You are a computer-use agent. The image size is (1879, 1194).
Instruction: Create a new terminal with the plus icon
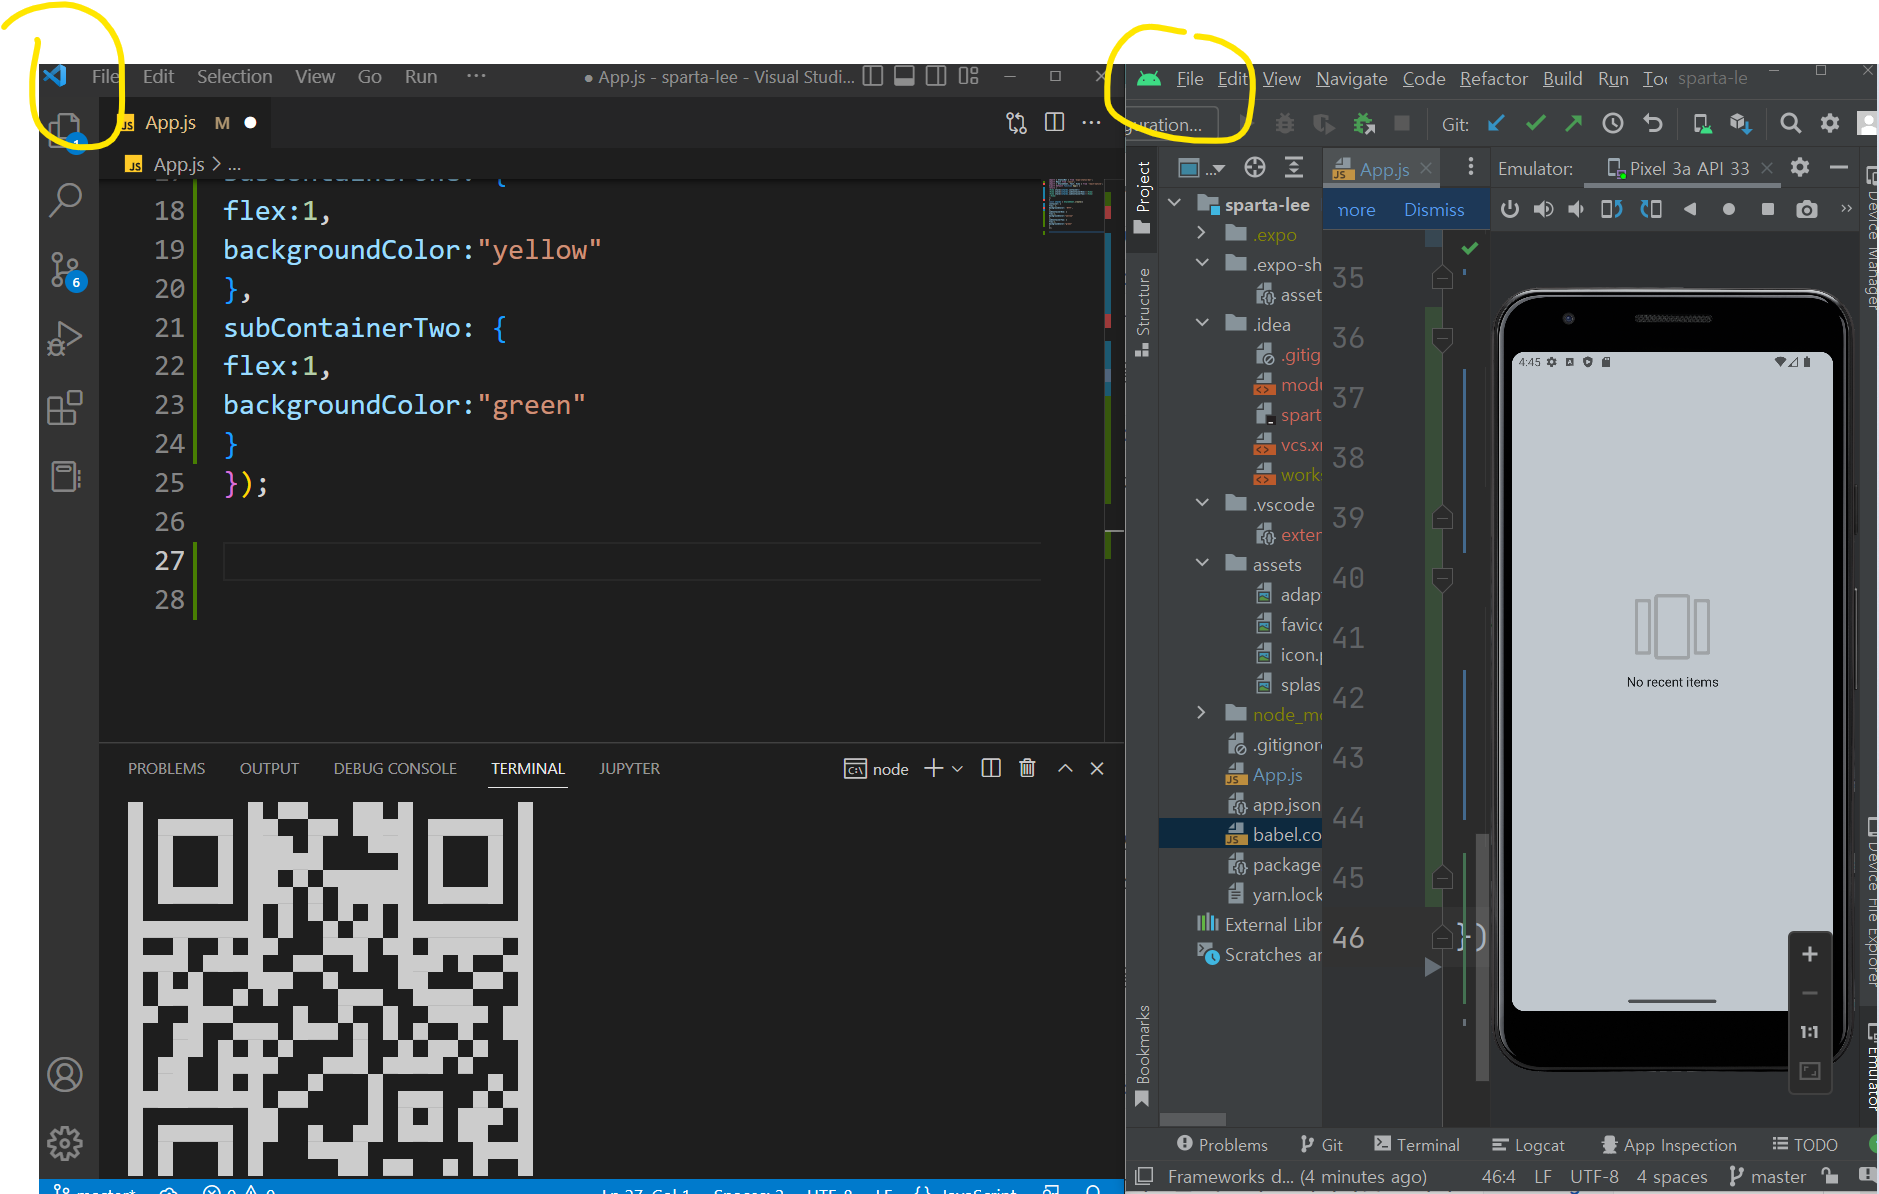point(934,768)
